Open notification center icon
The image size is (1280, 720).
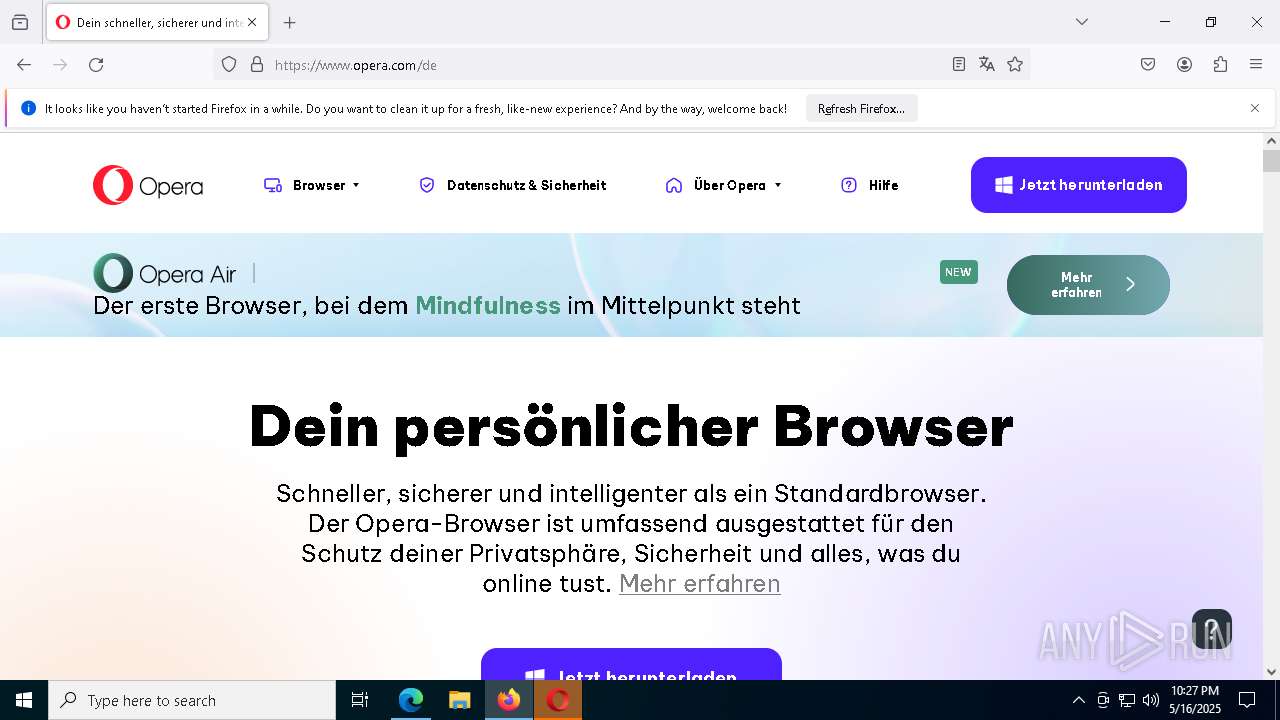pos(1247,700)
